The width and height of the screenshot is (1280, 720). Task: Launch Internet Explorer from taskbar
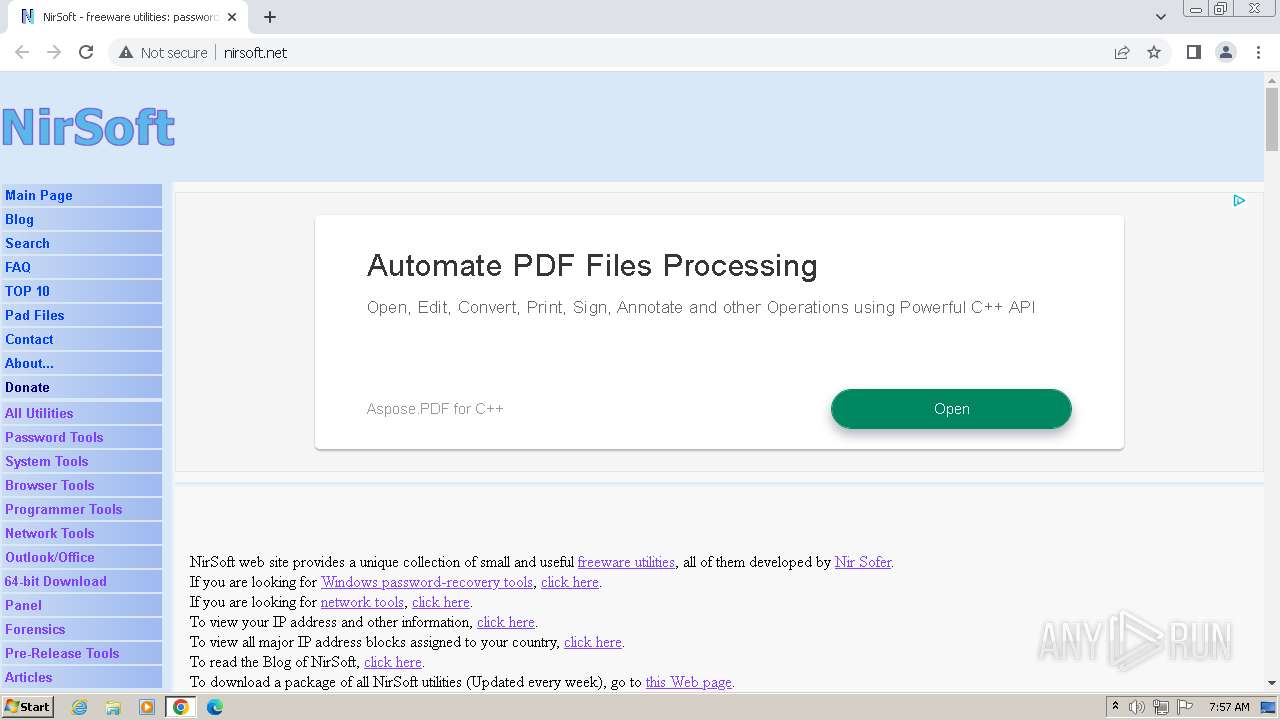(x=79, y=707)
